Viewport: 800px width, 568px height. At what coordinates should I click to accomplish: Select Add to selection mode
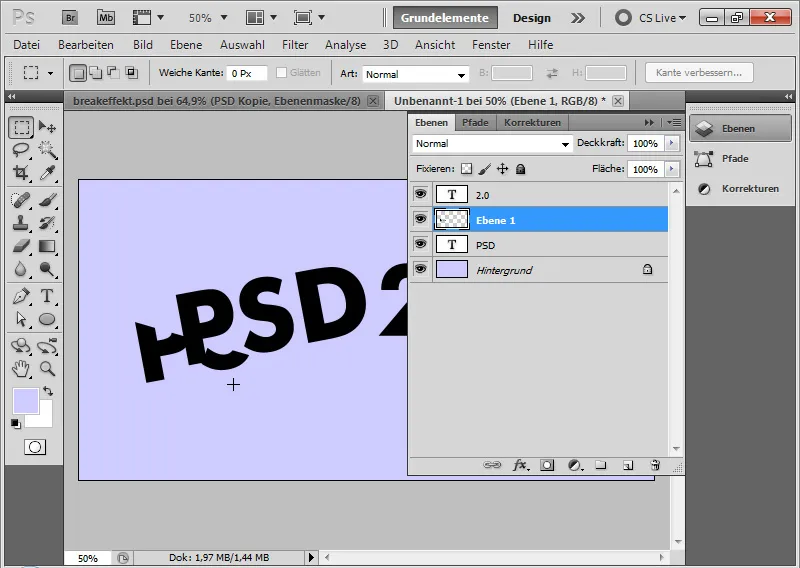(x=95, y=73)
